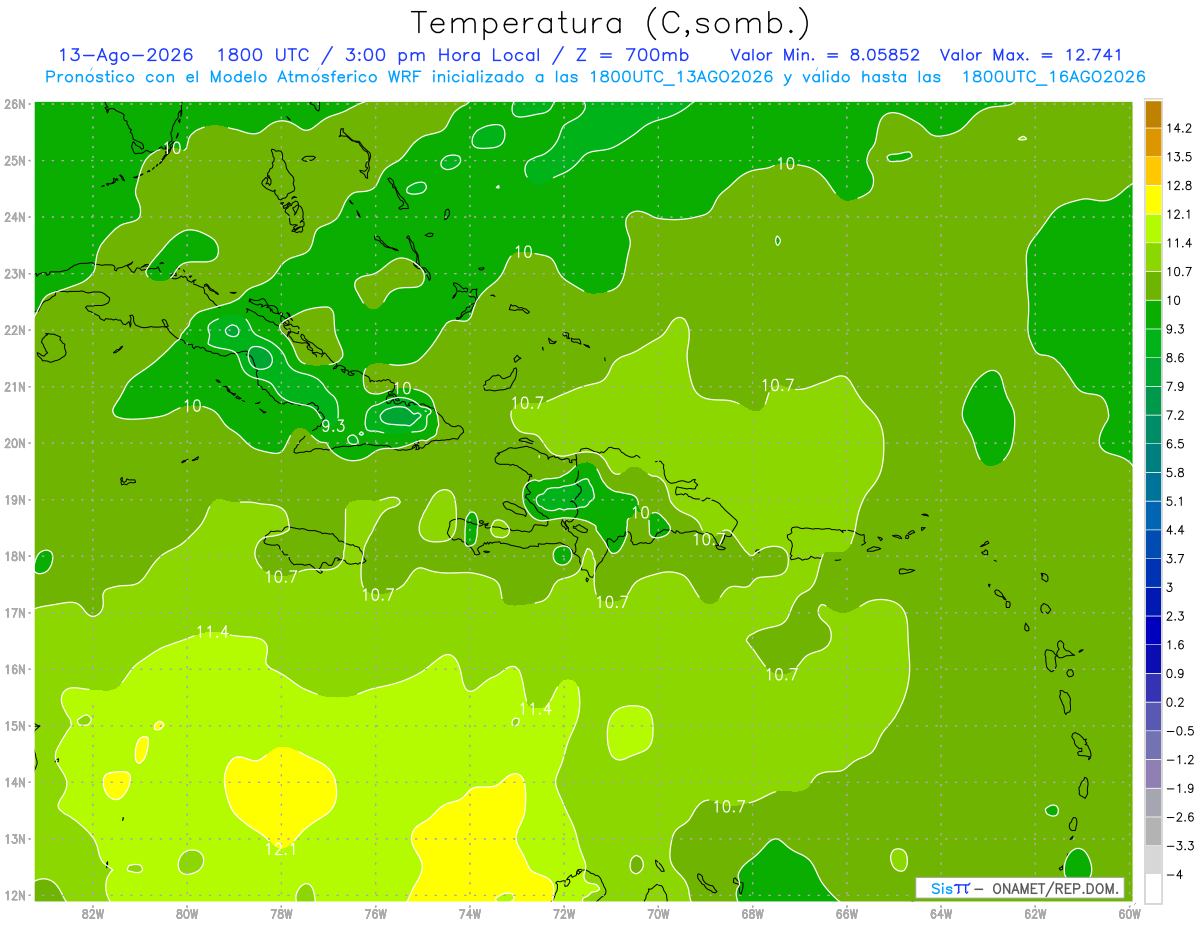Image resolution: width=1200 pixels, height=927 pixels.
Task: Click the '12N' latitude axis label
Action: [x=16, y=895]
